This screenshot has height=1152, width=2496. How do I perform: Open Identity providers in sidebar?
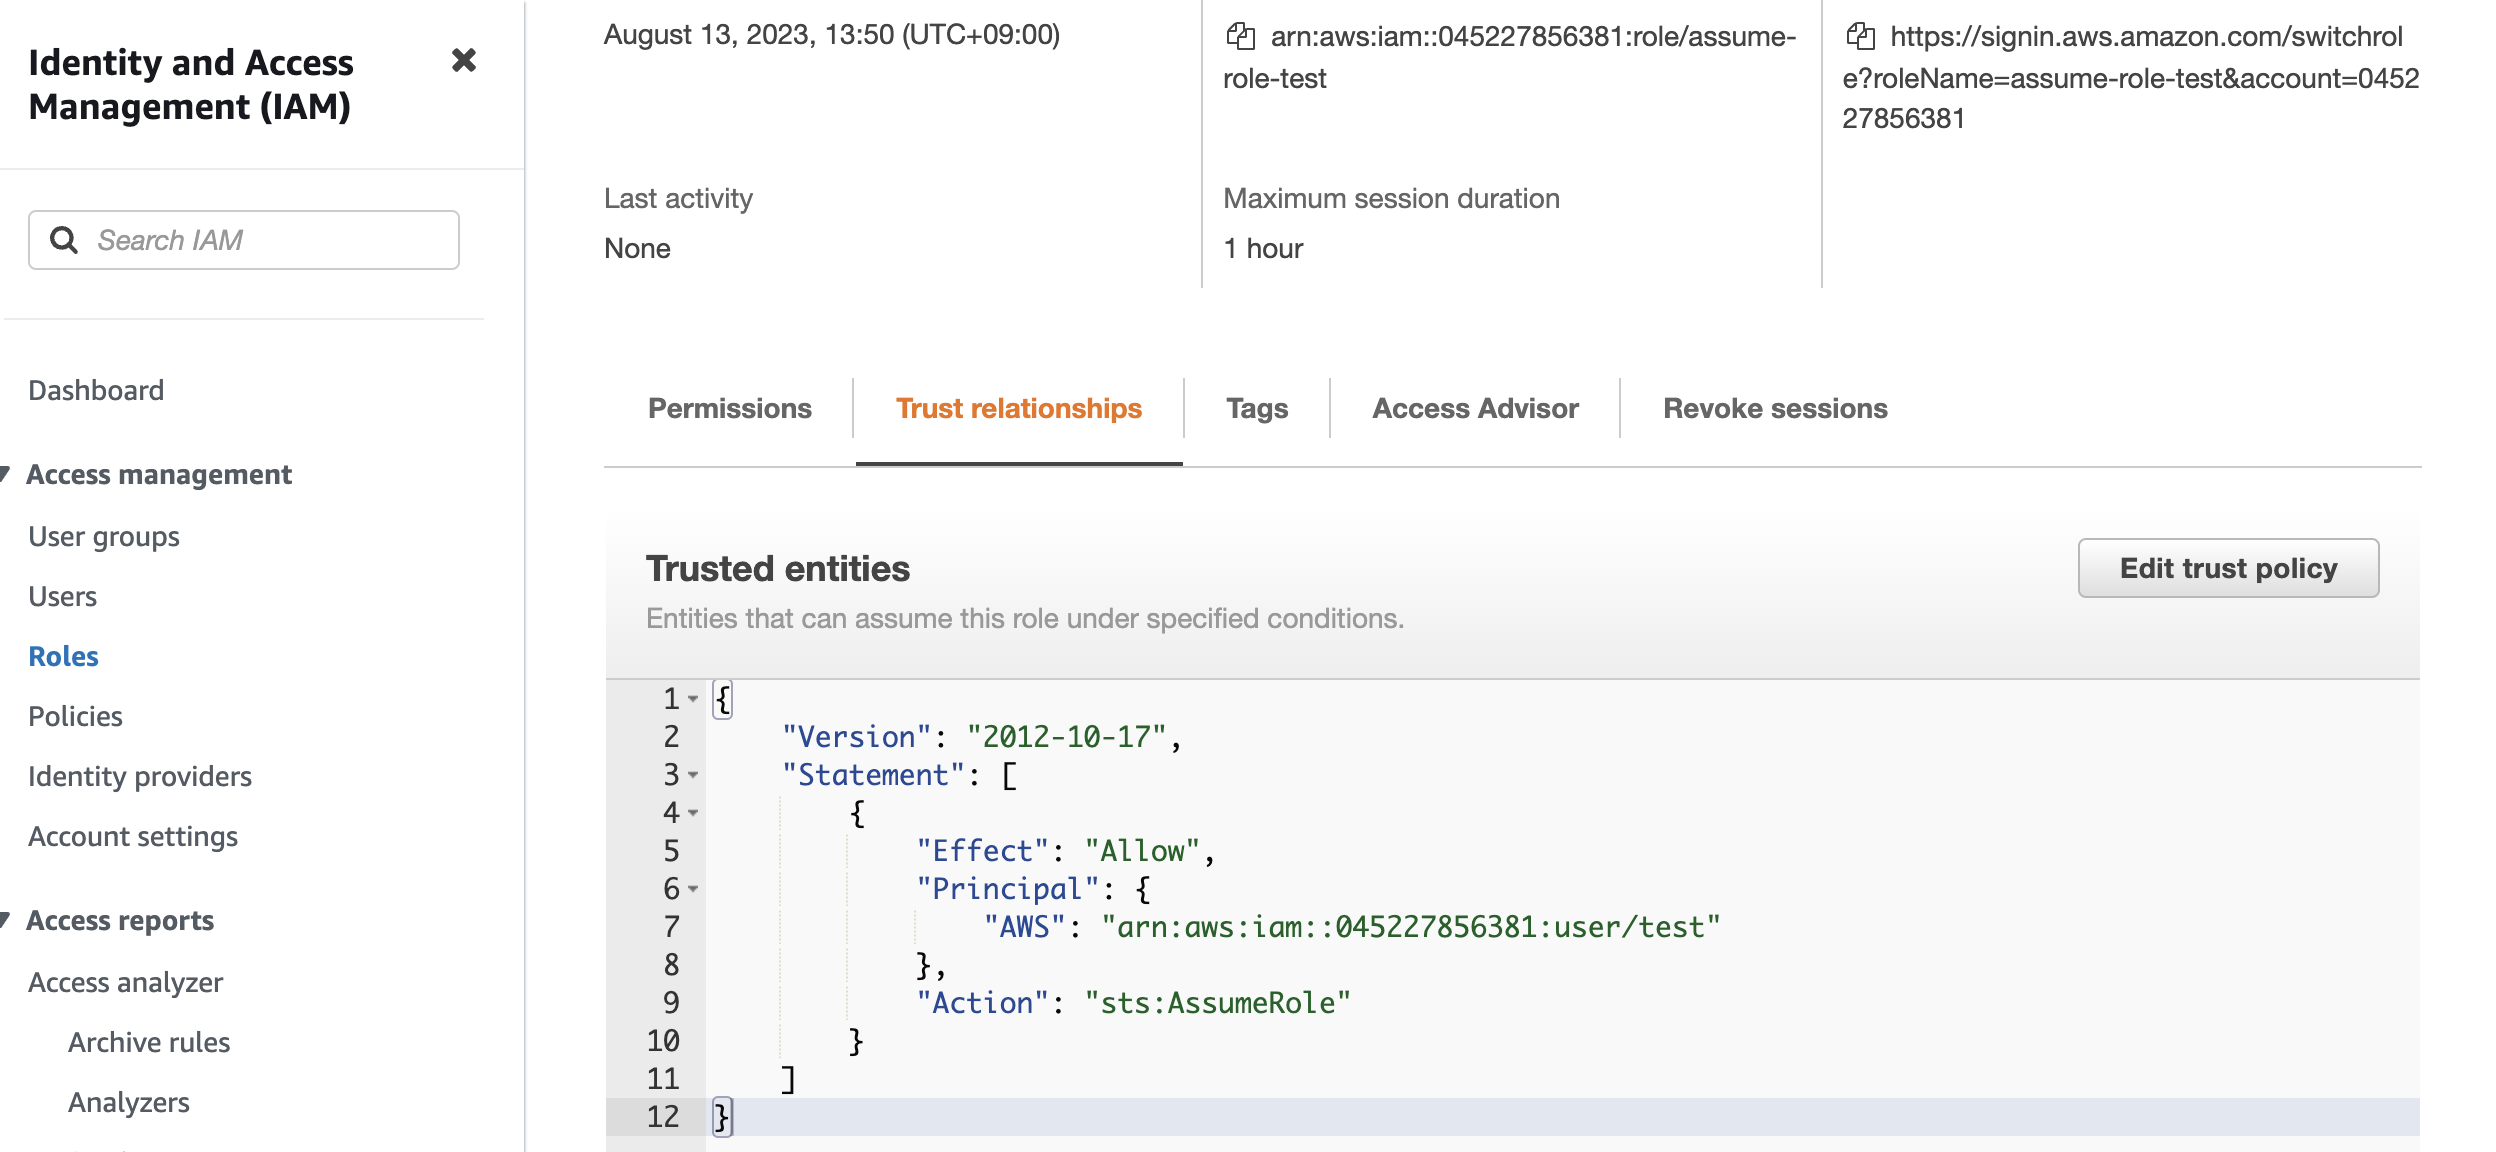click(x=140, y=777)
